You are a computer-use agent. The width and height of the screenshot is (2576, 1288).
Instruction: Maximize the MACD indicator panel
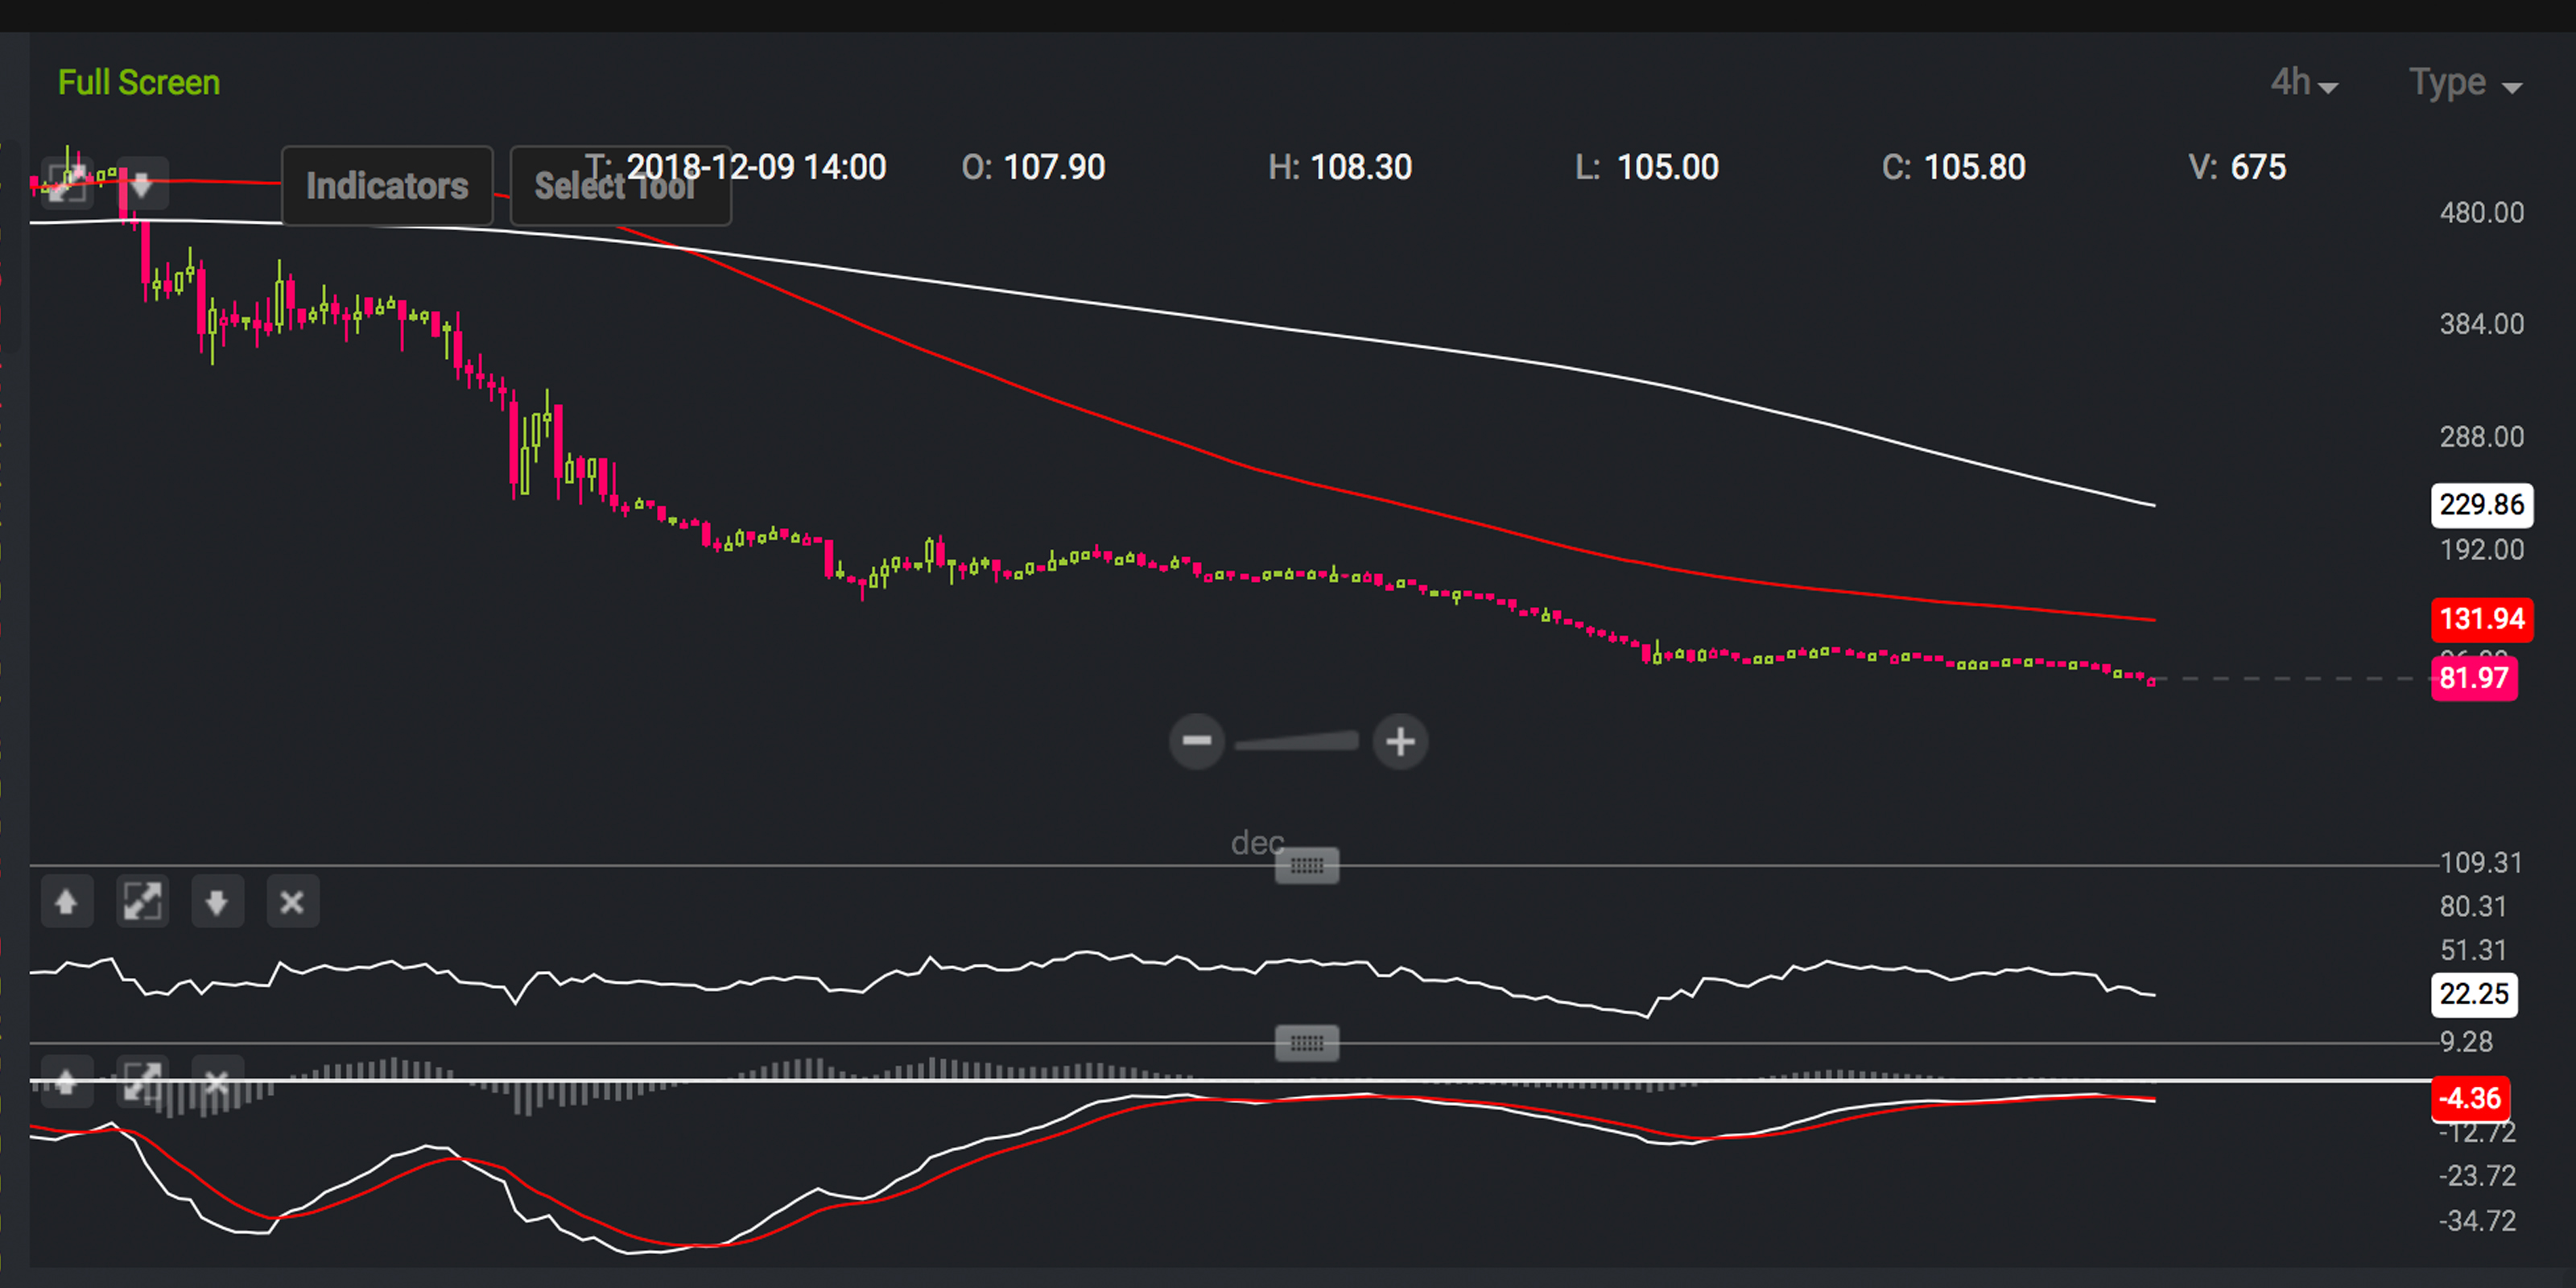pyautogui.click(x=142, y=1081)
